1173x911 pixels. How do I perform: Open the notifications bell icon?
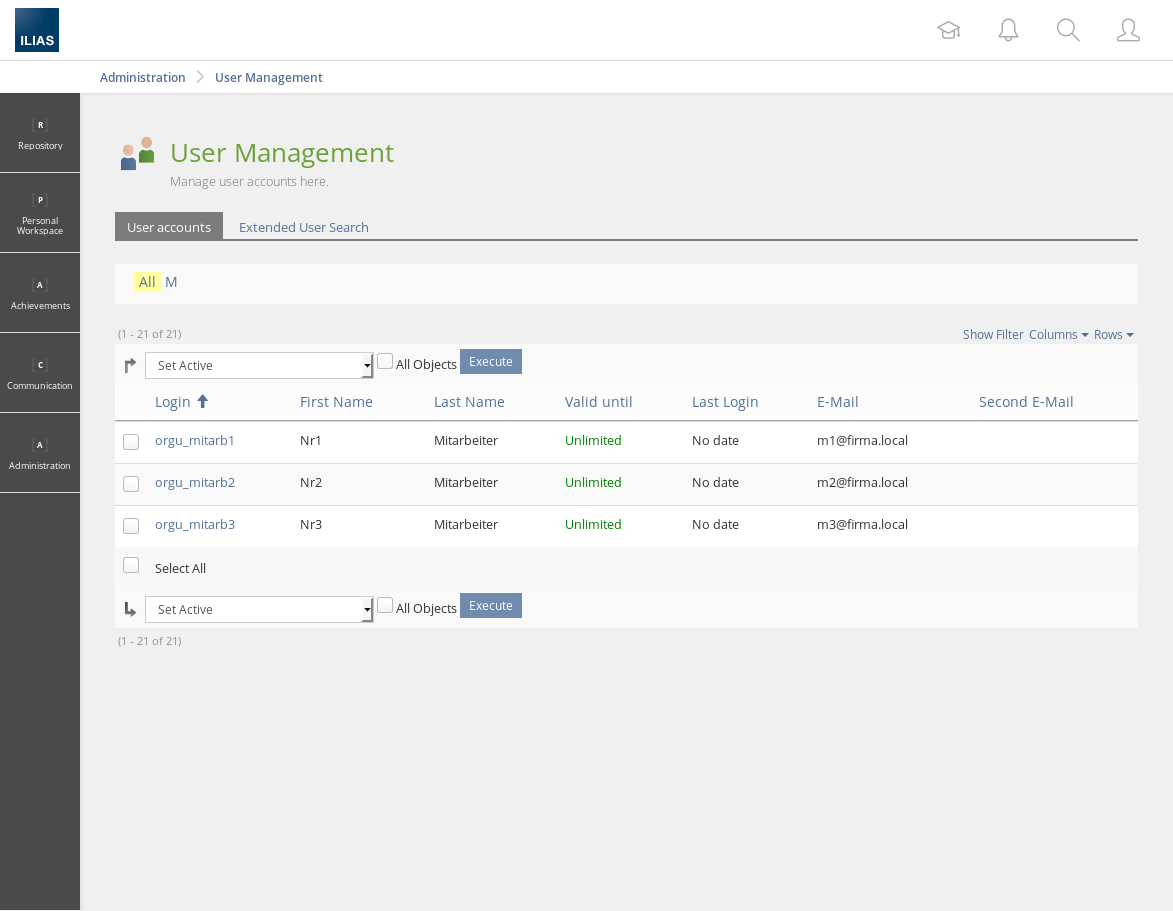[1008, 30]
